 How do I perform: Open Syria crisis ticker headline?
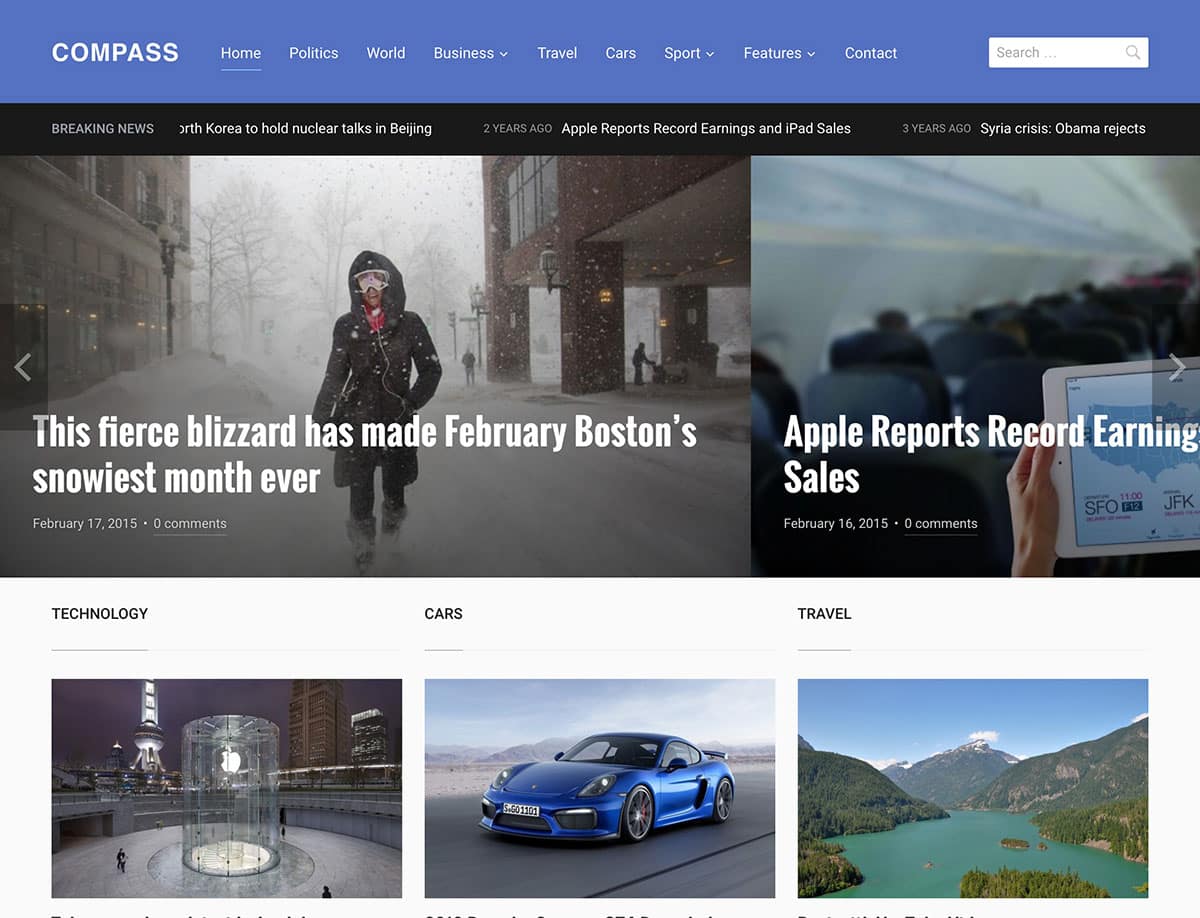[x=1063, y=128]
